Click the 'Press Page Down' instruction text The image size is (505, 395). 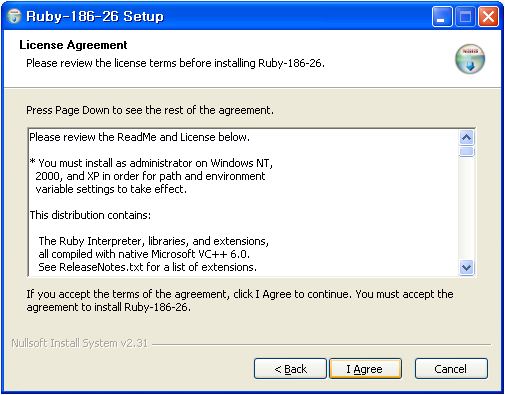click(150, 110)
